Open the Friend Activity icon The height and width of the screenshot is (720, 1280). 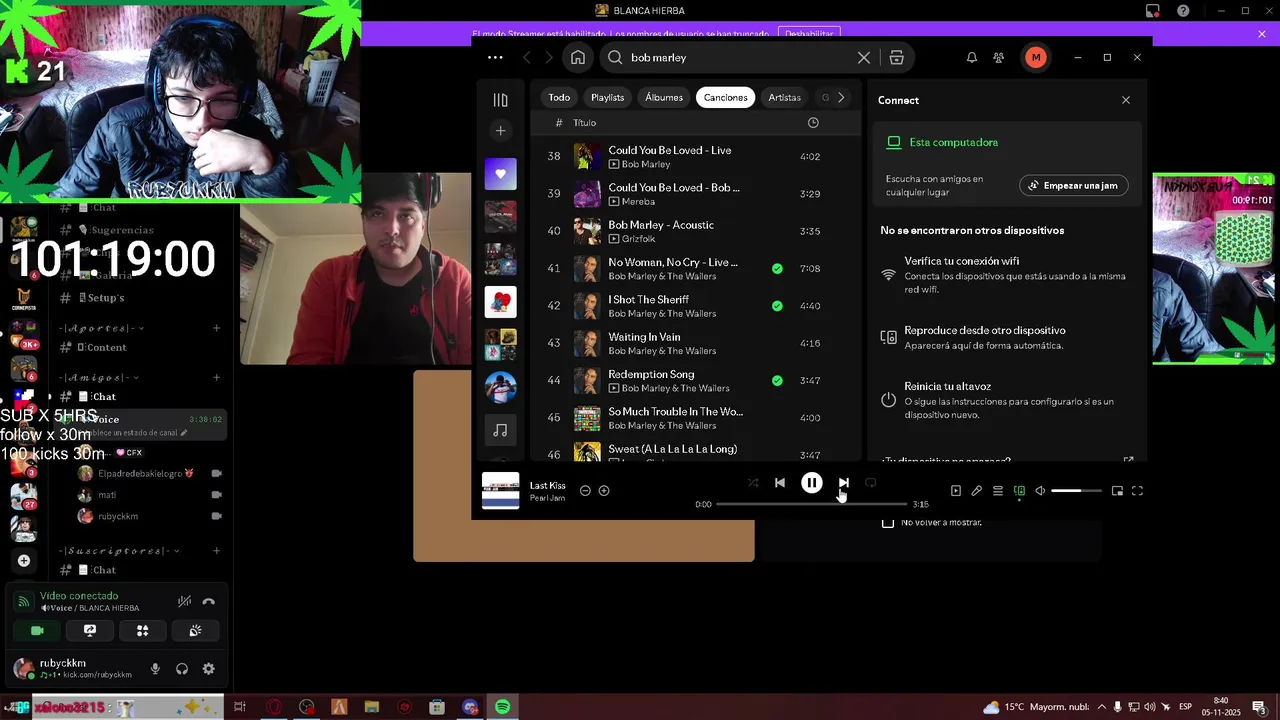pos(998,57)
